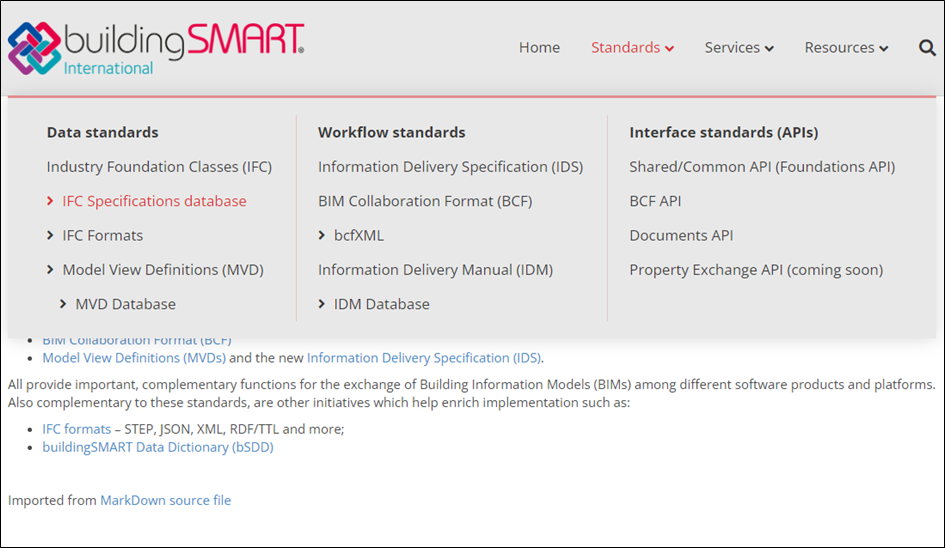
Task: Open IFC Formats menu entry
Action: [102, 235]
